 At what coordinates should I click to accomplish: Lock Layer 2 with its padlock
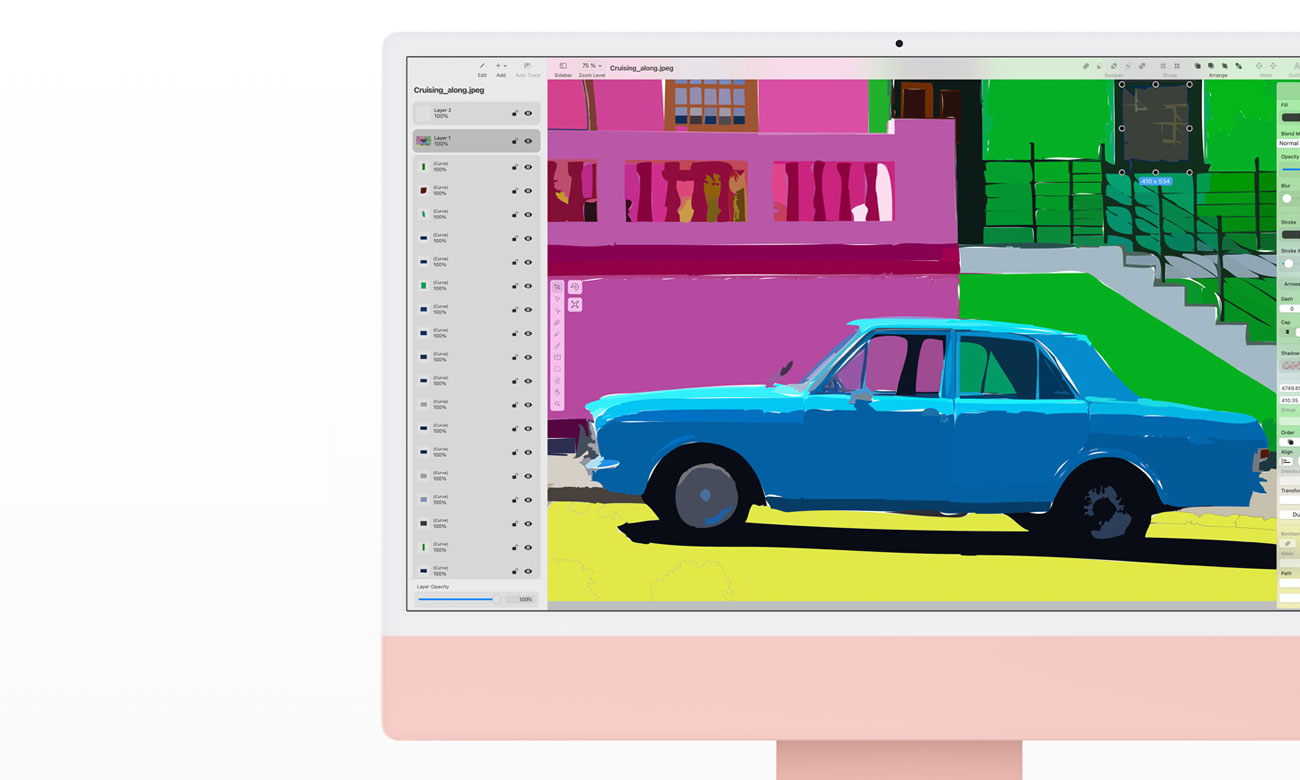515,113
